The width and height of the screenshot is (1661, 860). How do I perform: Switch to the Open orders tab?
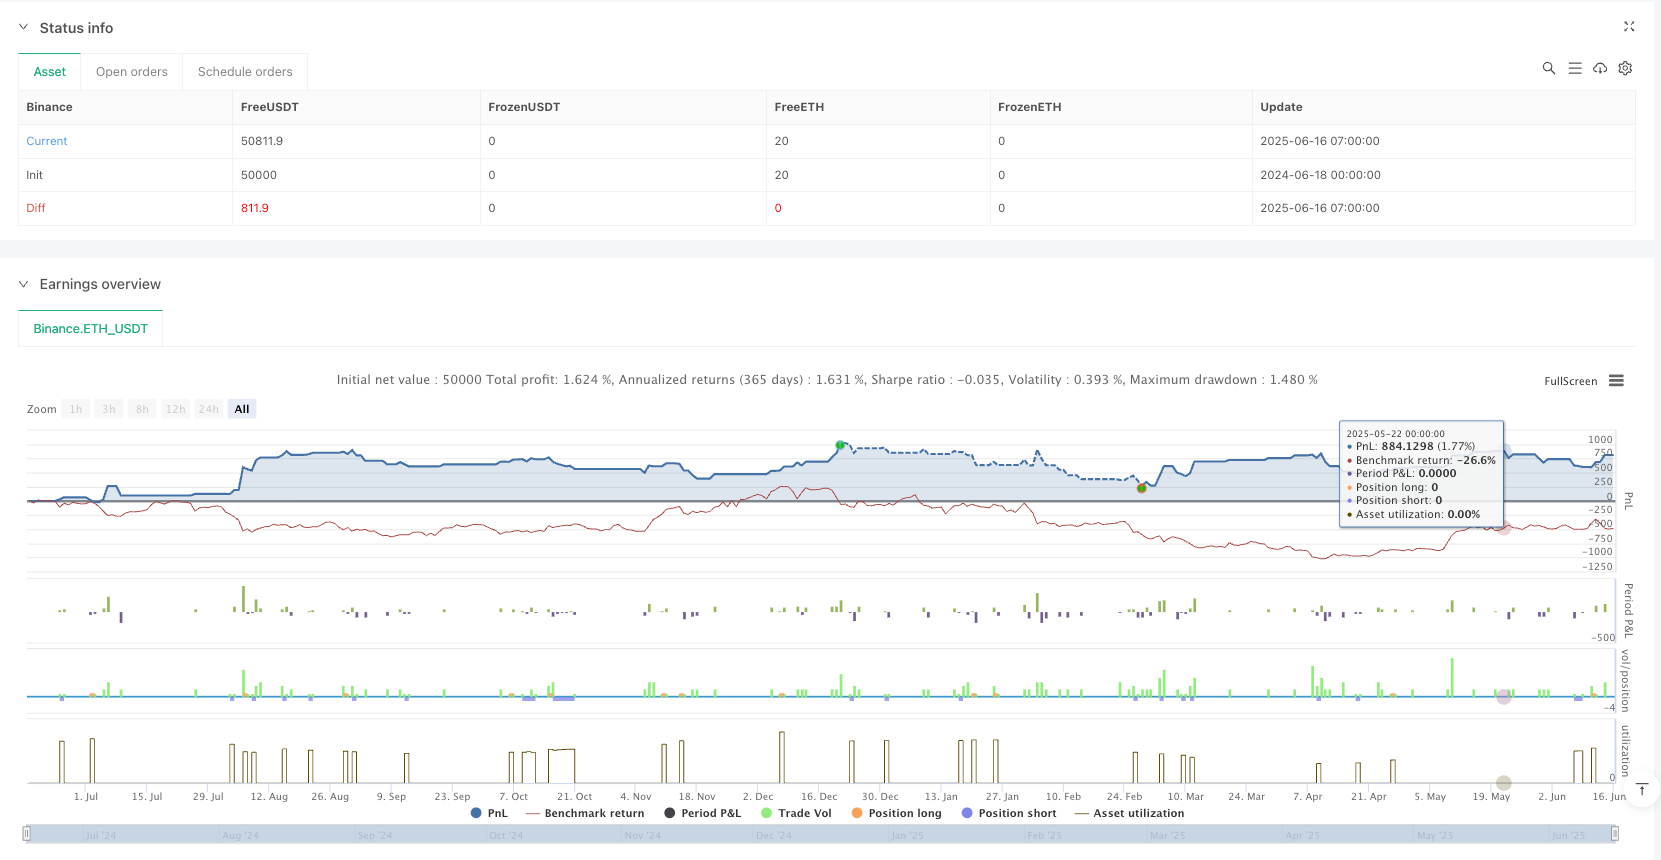click(x=132, y=72)
